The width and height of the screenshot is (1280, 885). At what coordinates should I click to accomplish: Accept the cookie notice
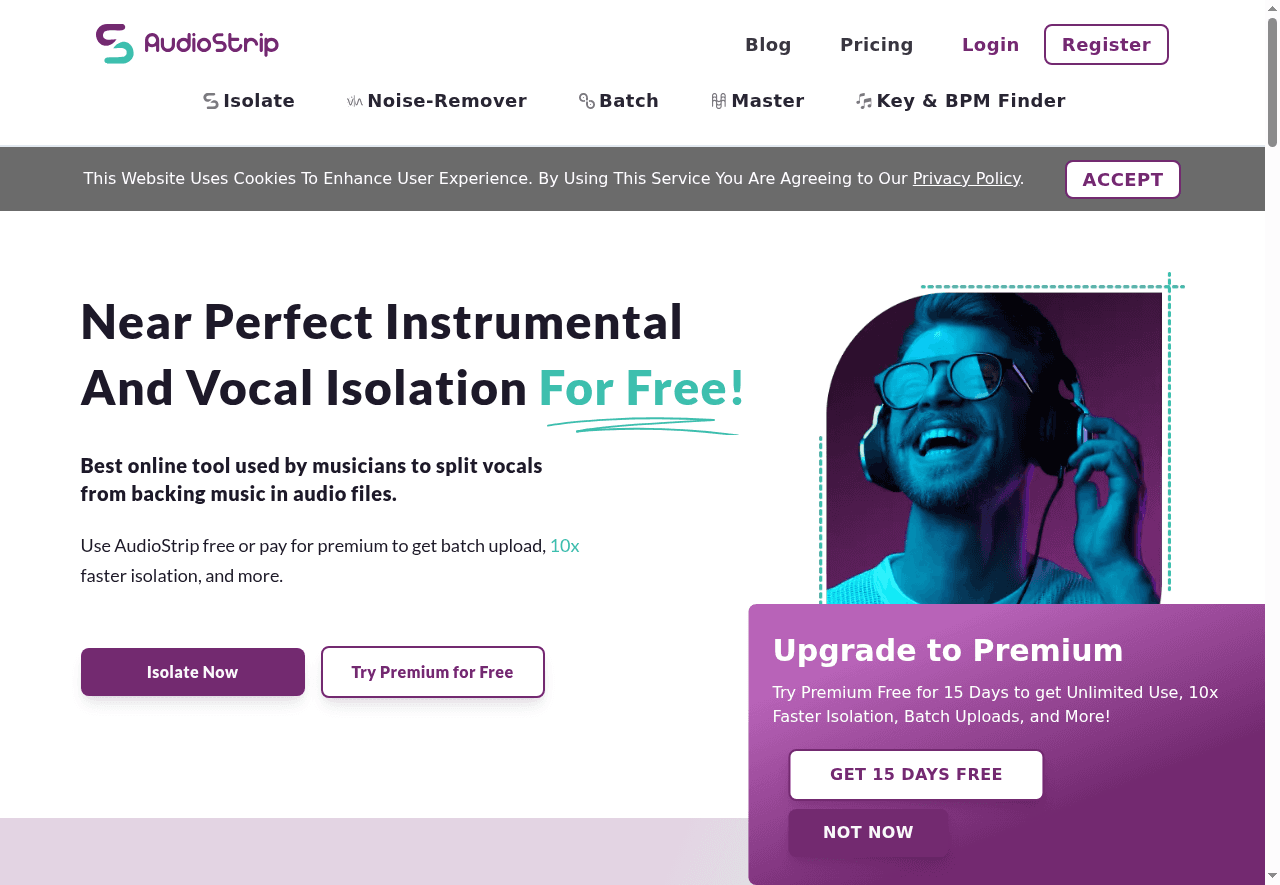pos(1122,180)
